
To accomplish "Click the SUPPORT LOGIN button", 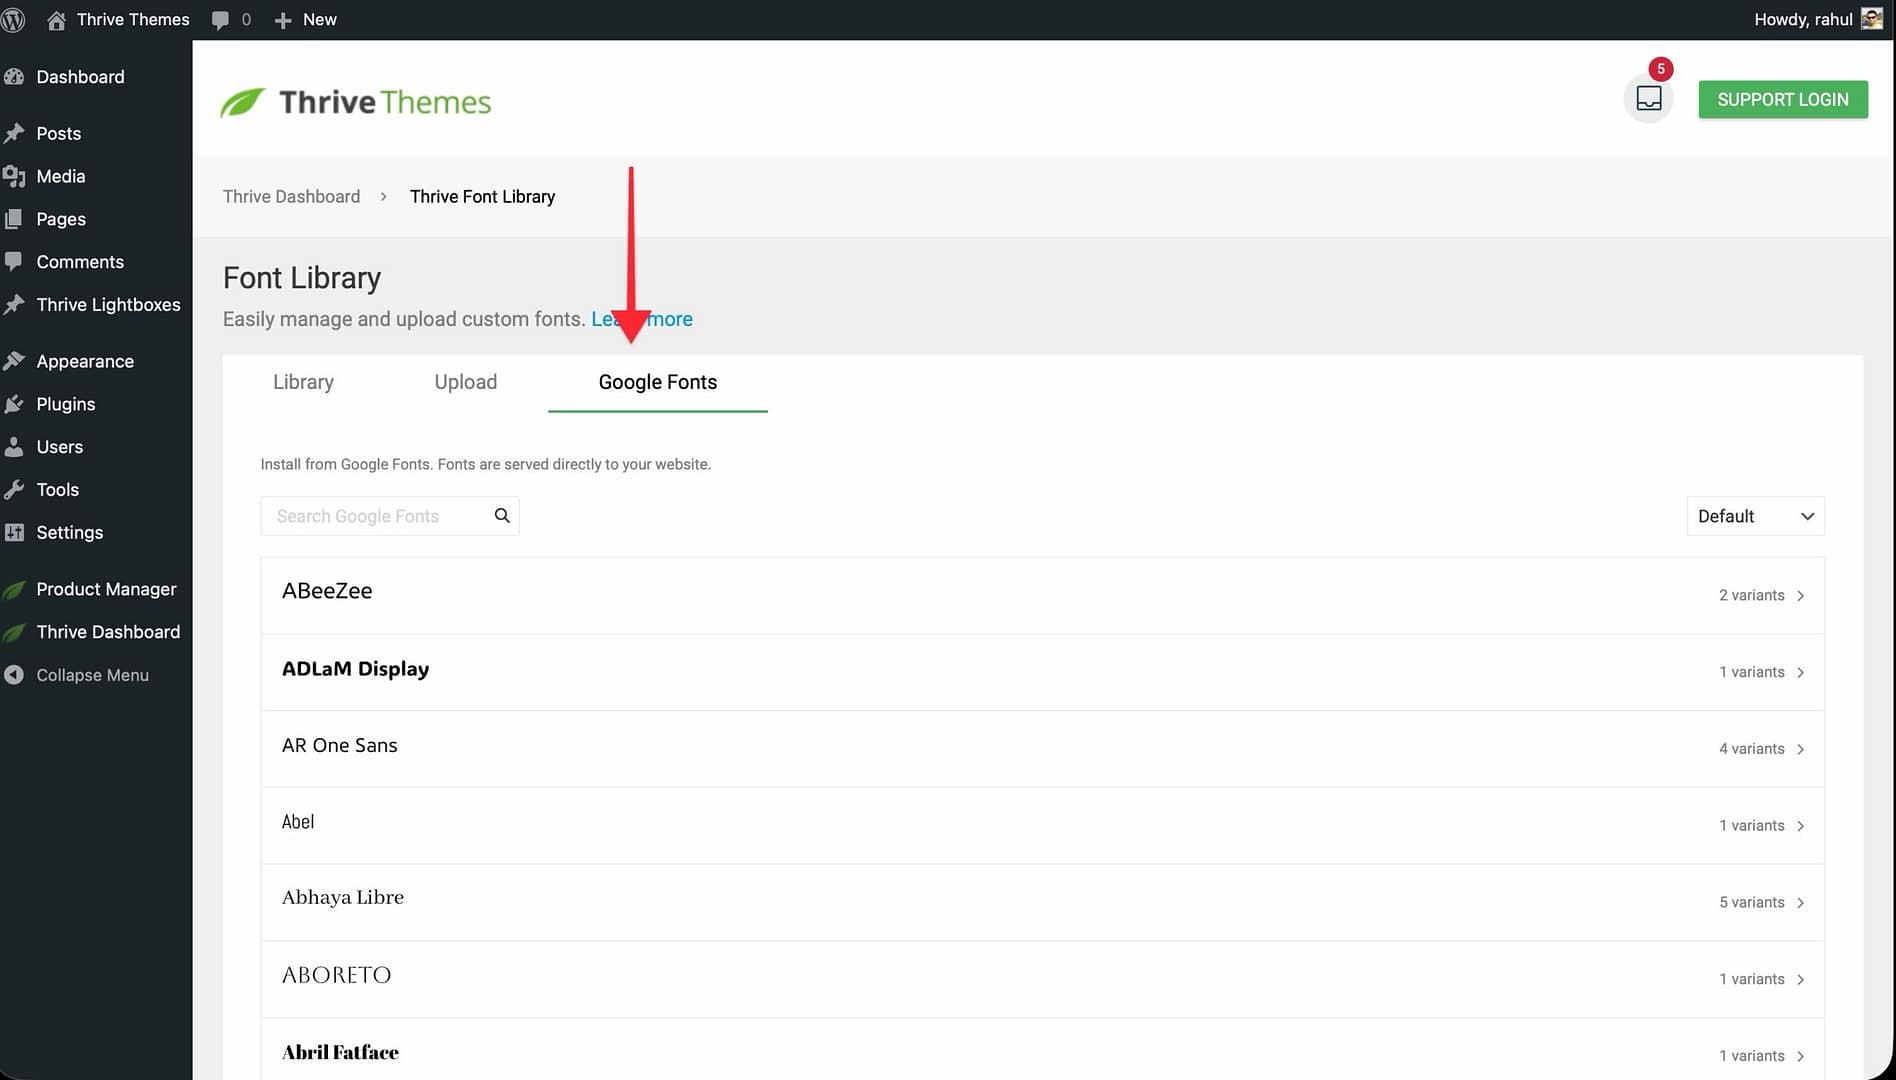I will 1782,99.
